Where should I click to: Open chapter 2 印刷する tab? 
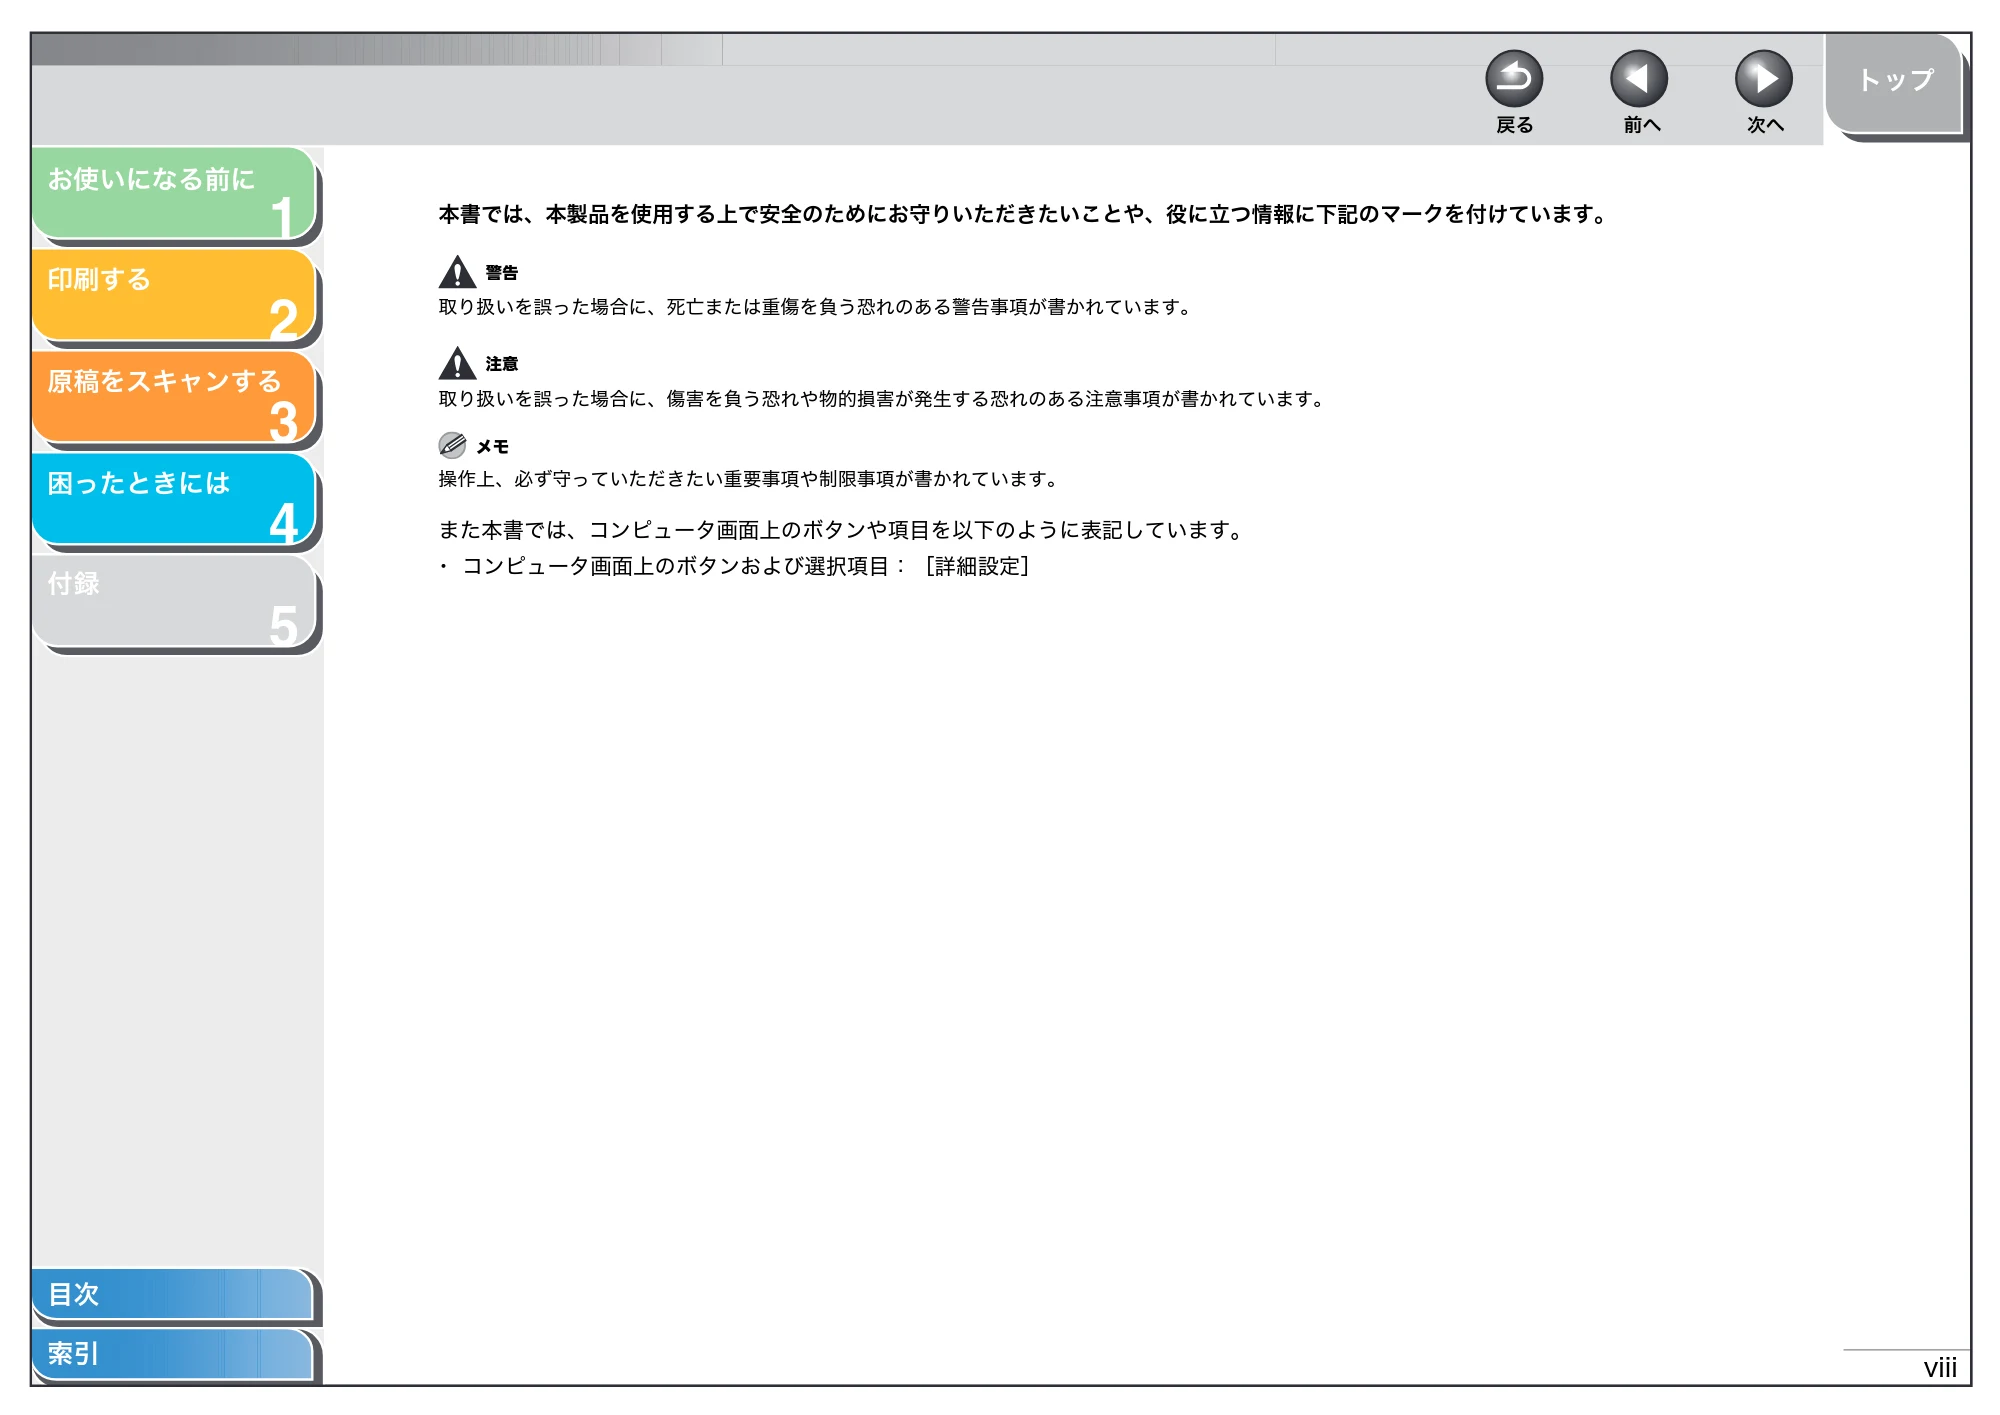click(x=174, y=295)
